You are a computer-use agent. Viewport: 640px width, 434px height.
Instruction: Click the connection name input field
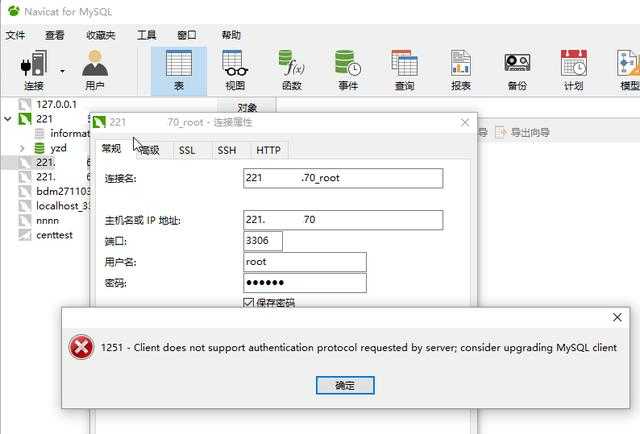click(343, 178)
